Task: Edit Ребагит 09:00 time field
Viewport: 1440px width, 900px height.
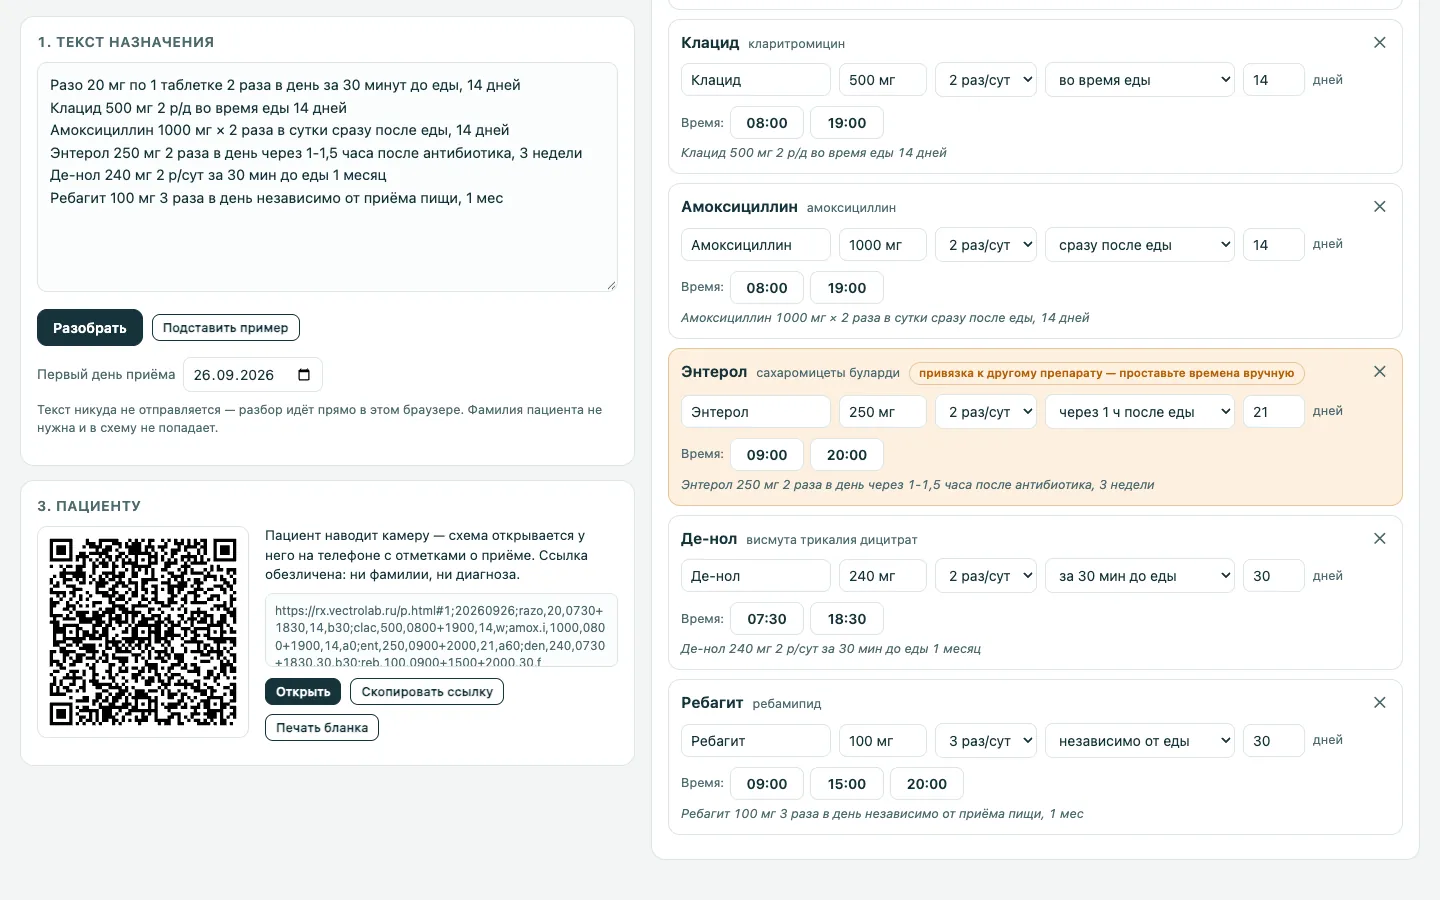Action: (767, 784)
